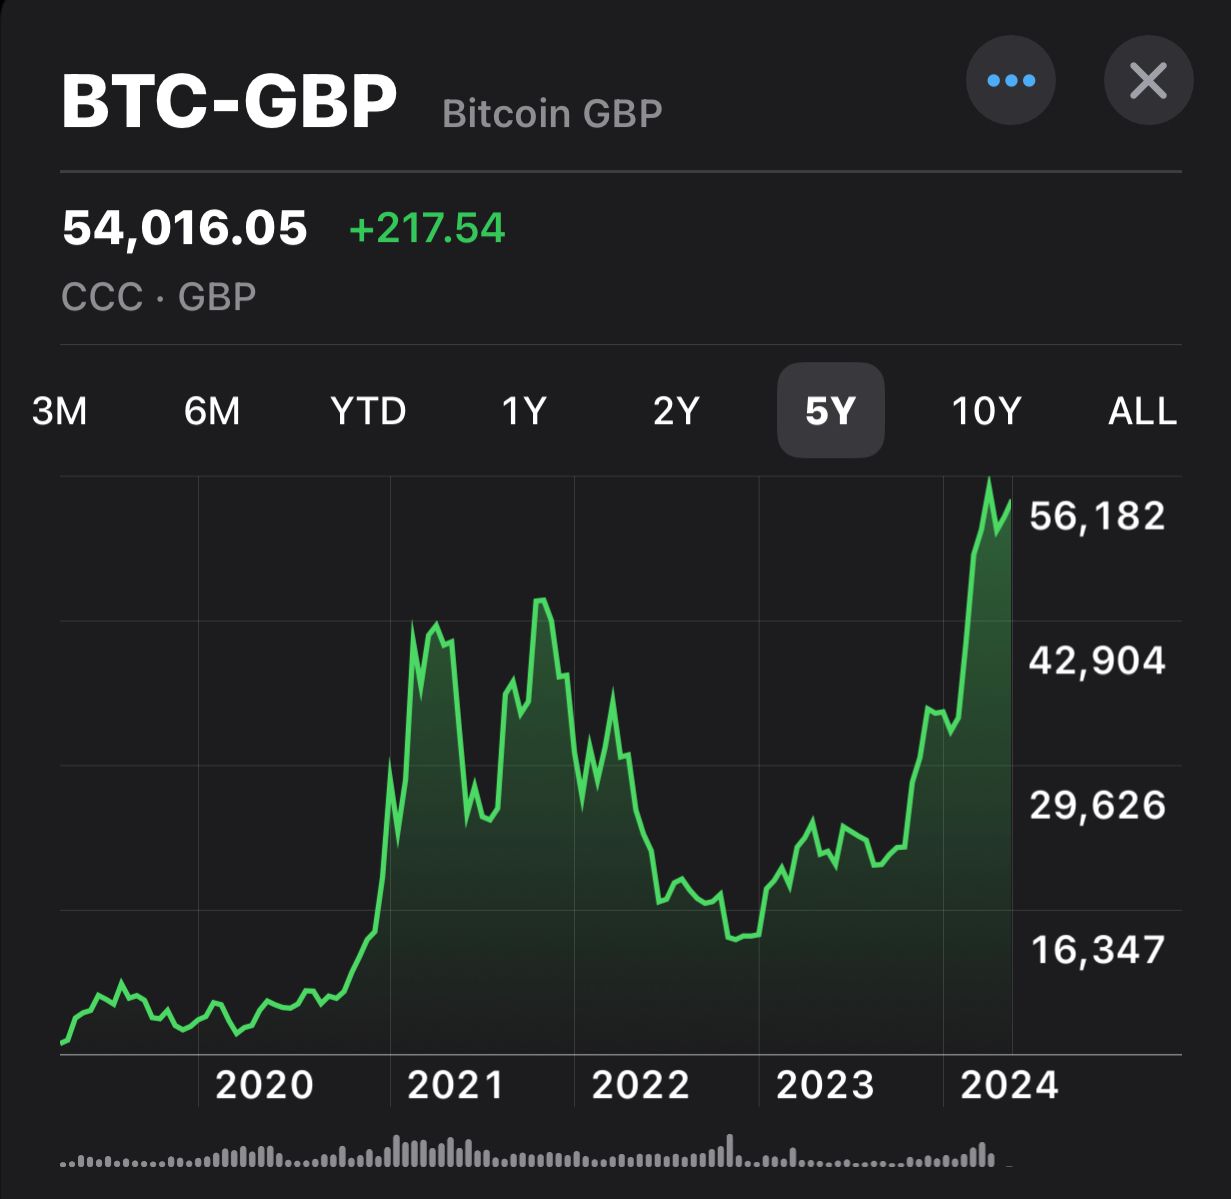The height and width of the screenshot is (1199, 1231).
Task: Select the 6M time range
Action: 212,411
